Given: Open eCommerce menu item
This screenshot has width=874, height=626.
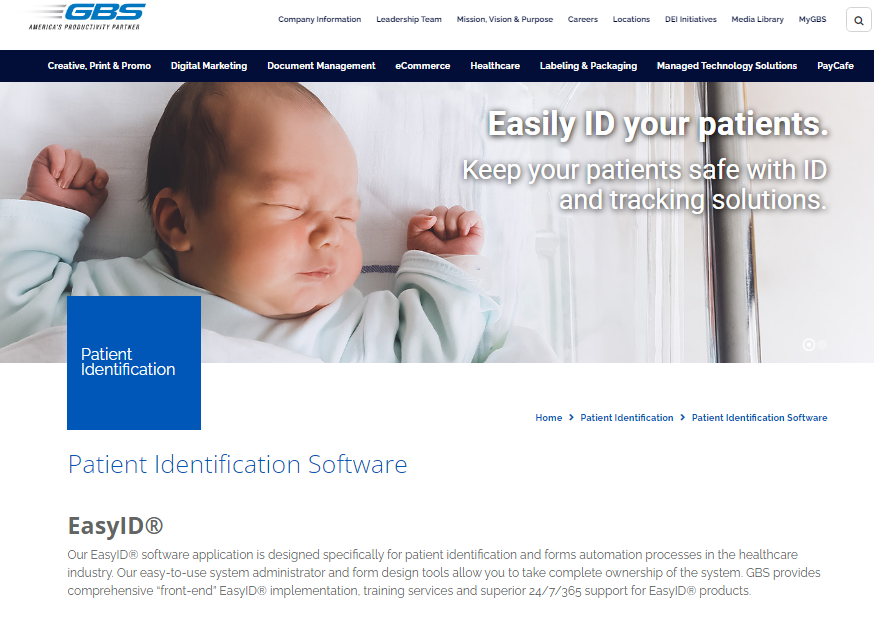Looking at the screenshot, I should (423, 66).
